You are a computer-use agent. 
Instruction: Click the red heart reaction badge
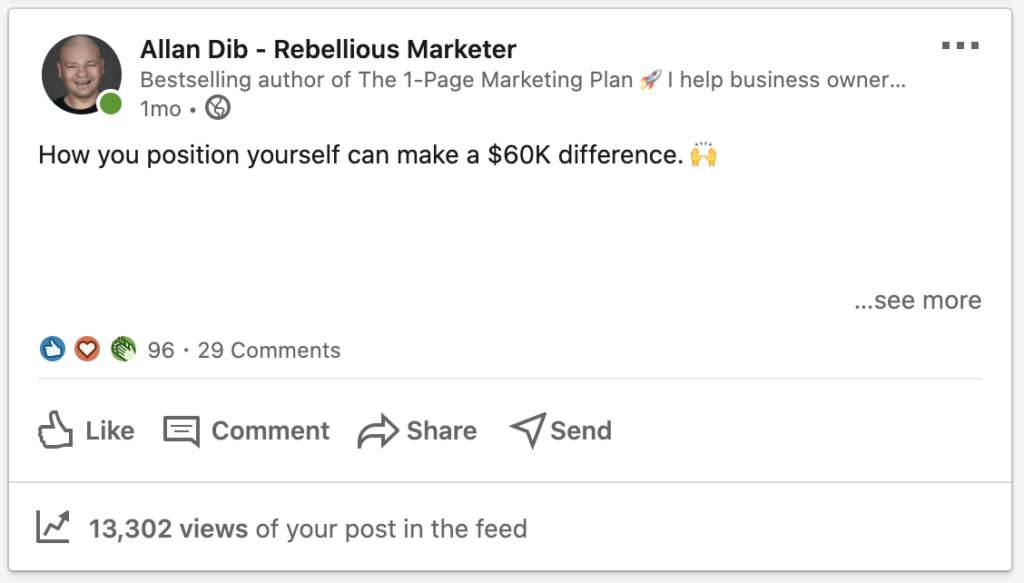coord(87,349)
